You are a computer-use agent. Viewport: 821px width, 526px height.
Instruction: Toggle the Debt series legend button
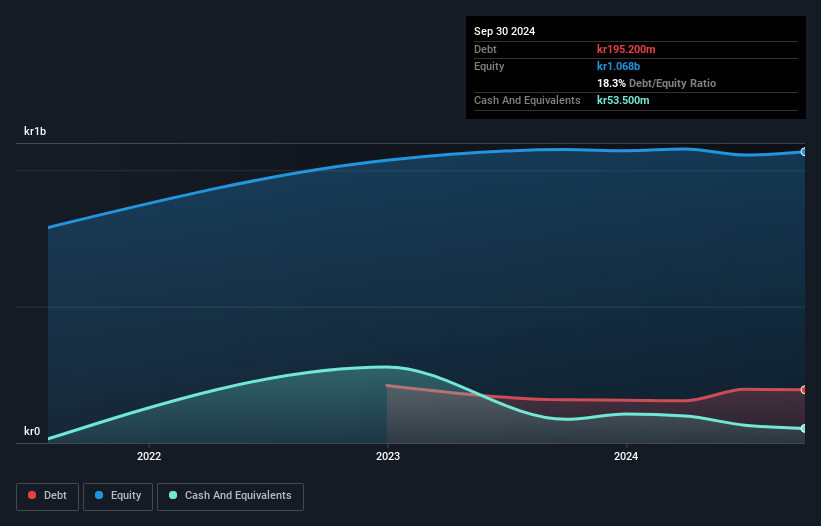(x=47, y=496)
